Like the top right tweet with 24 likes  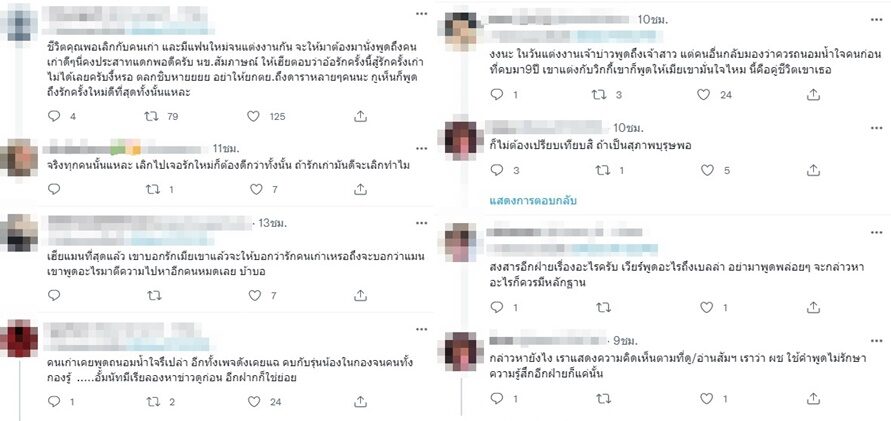tap(703, 95)
